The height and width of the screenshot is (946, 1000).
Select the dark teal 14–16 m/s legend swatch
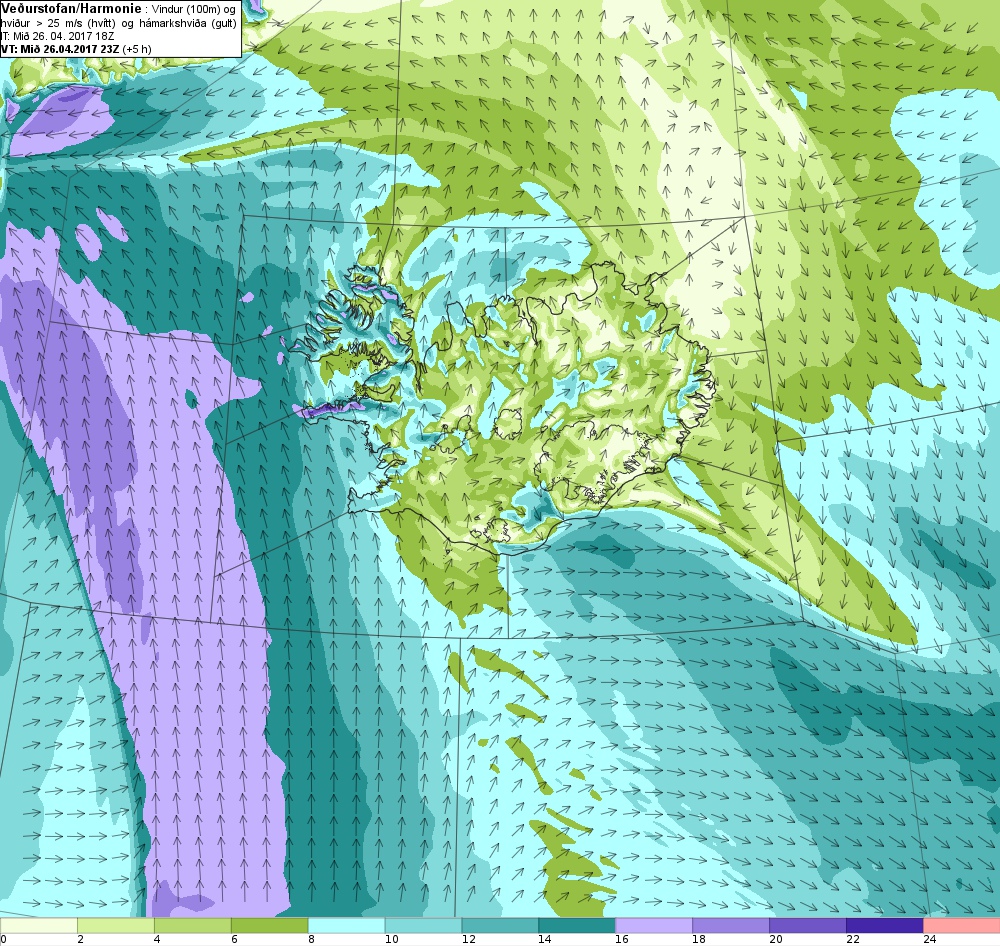coord(577,925)
